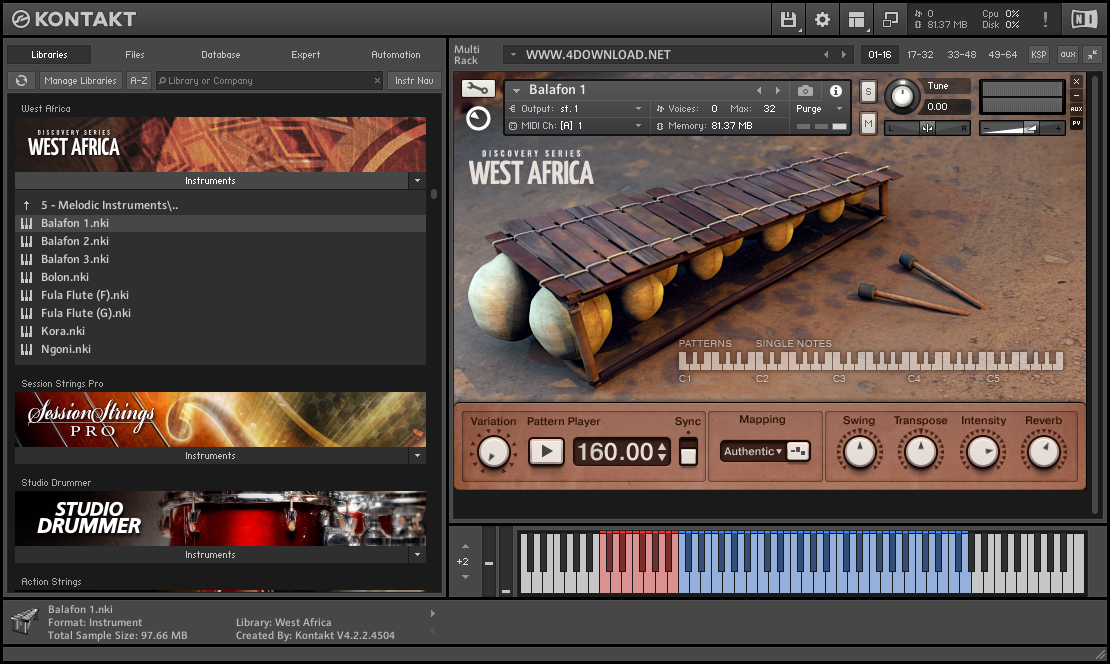Click the NI logo icon
Screen dimensions: 1110x664
1083,19
